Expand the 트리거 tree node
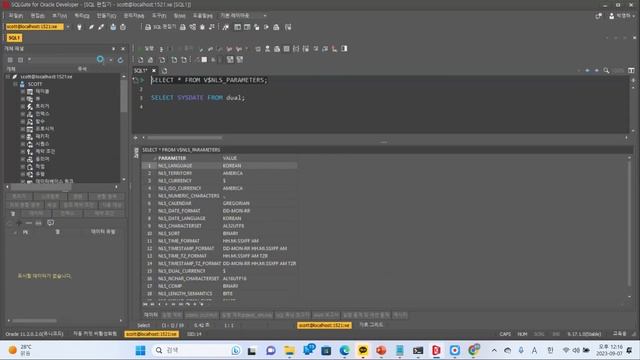Image resolution: width=640 pixels, height=360 pixels. [x=23, y=107]
